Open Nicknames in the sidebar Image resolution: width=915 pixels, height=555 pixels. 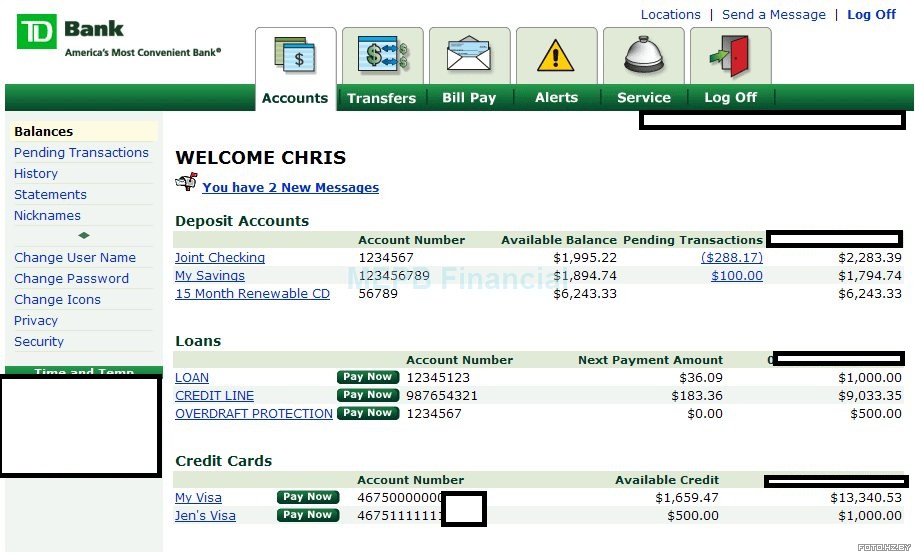pyautogui.click(x=47, y=215)
